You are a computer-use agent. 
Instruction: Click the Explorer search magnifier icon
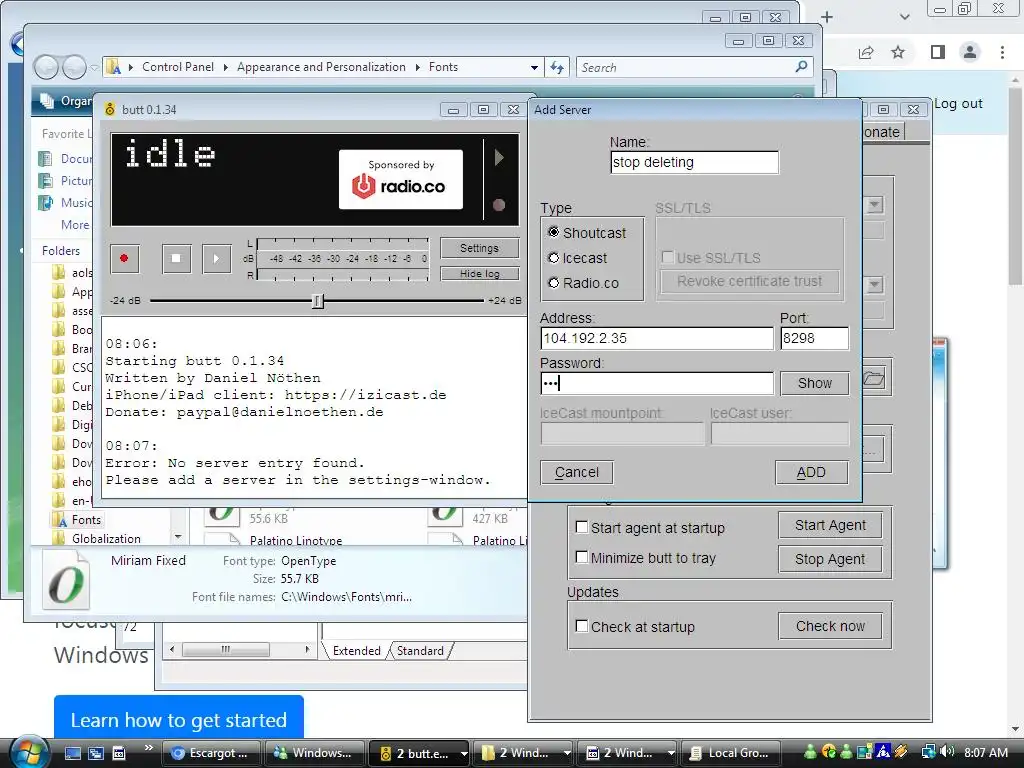801,66
